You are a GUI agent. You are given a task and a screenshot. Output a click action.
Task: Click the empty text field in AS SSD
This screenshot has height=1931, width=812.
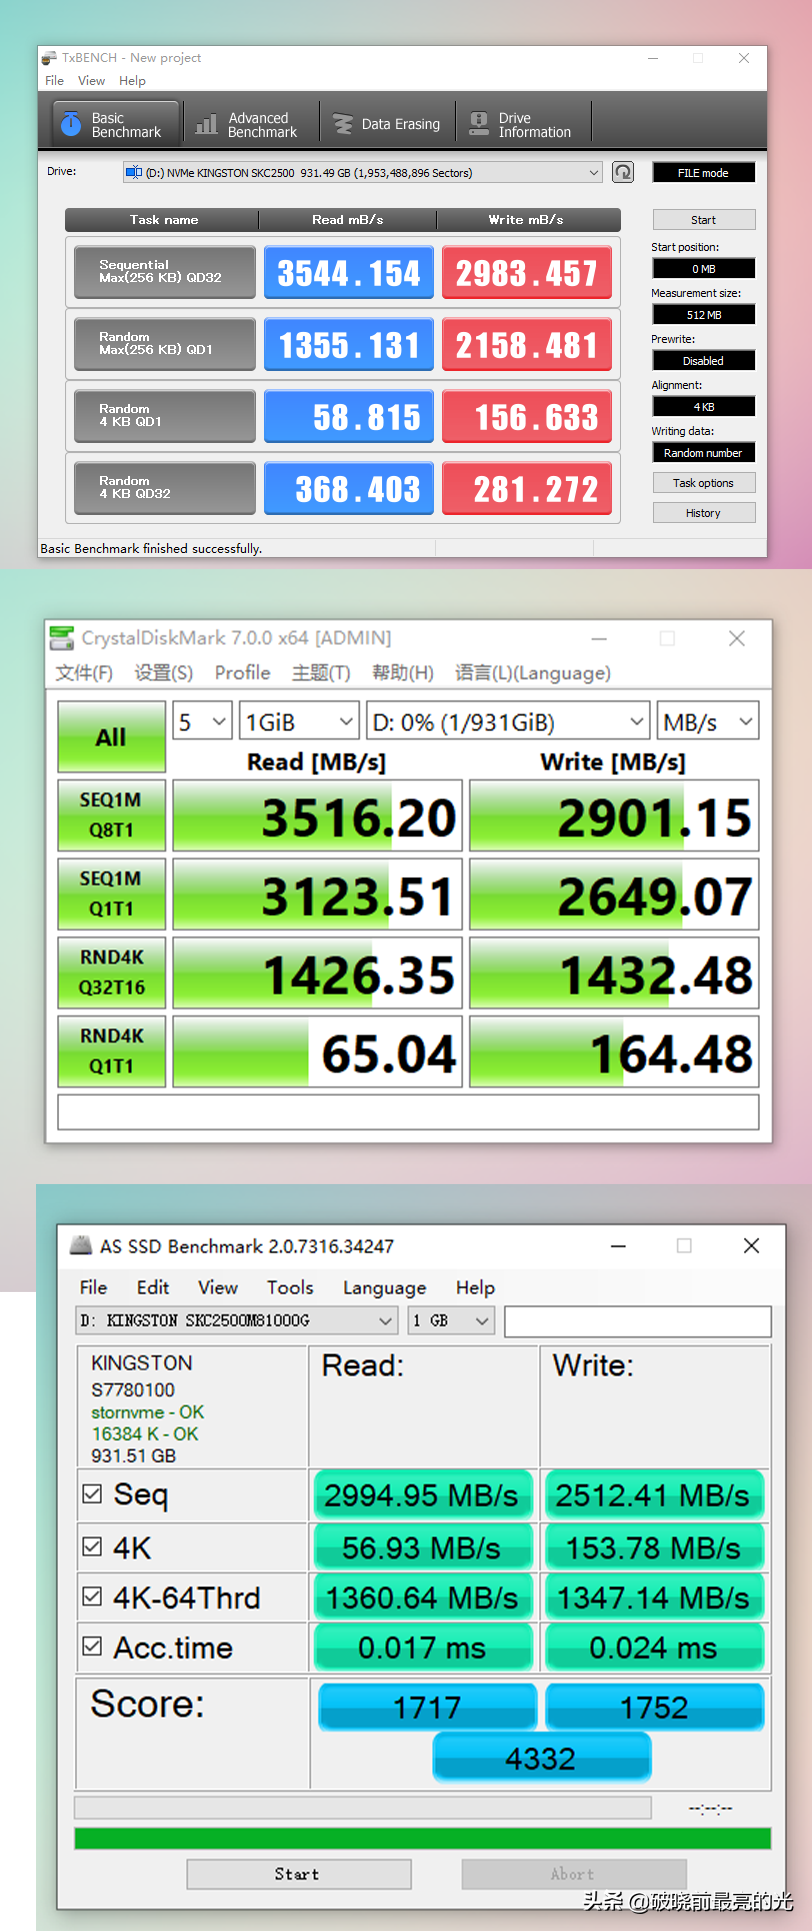[x=637, y=1321]
